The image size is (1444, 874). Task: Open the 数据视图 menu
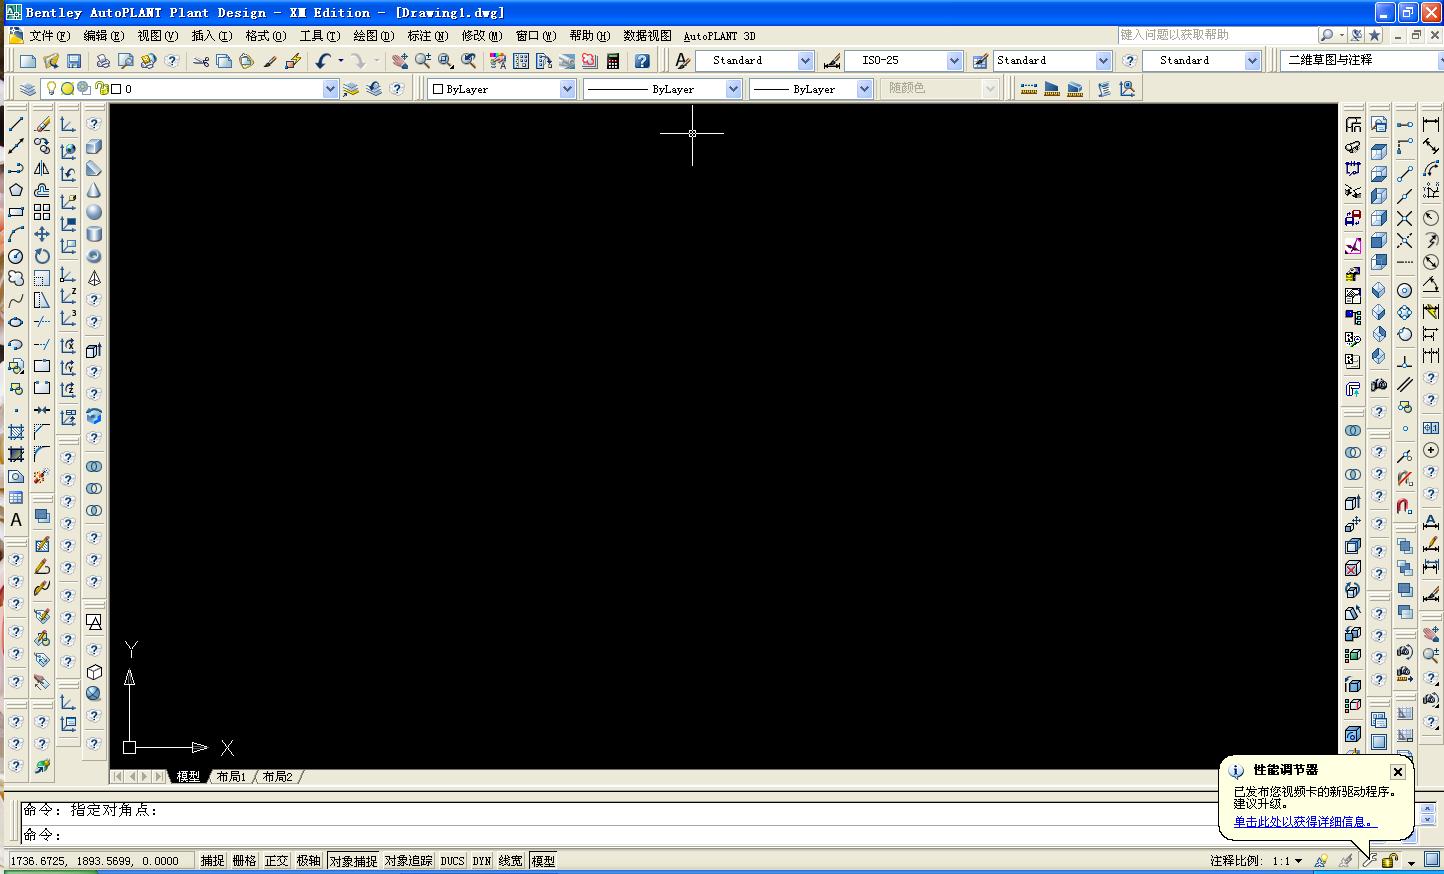coord(647,36)
